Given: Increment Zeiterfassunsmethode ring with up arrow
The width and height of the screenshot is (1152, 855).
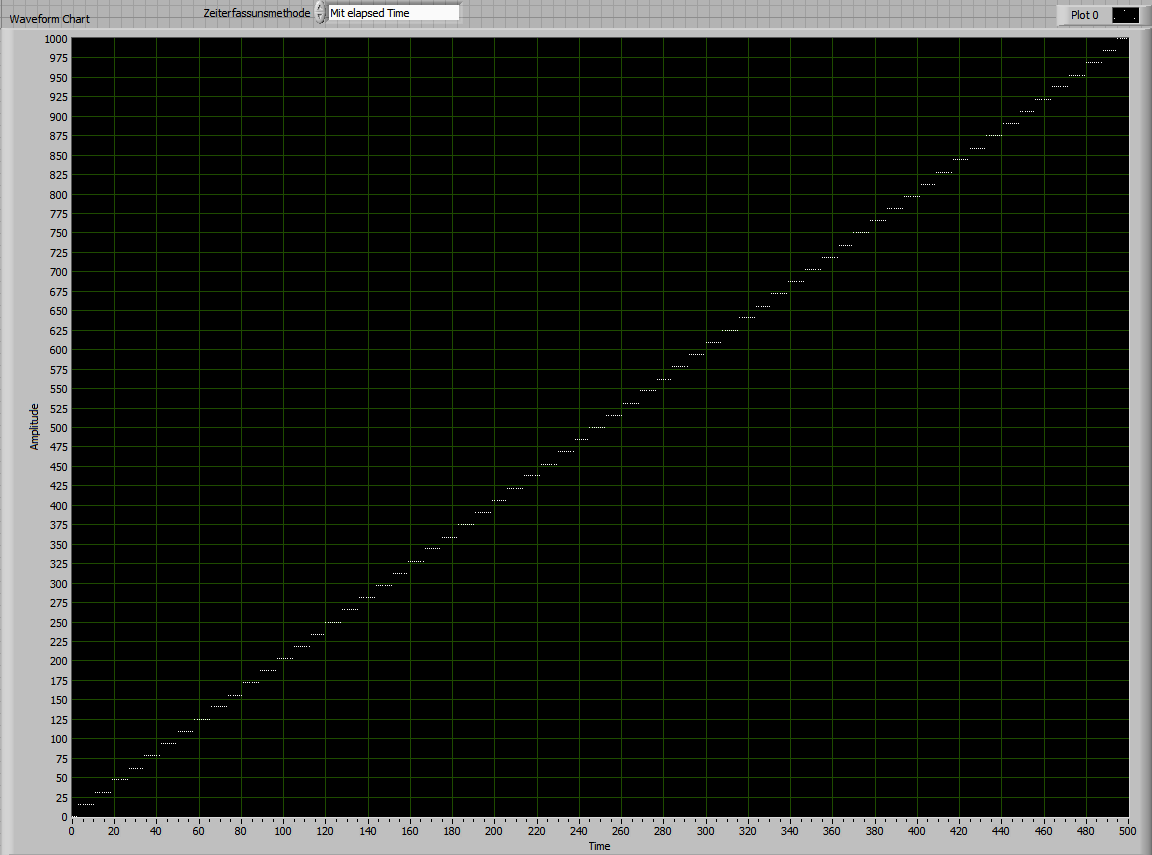Looking at the screenshot, I should (320, 7).
